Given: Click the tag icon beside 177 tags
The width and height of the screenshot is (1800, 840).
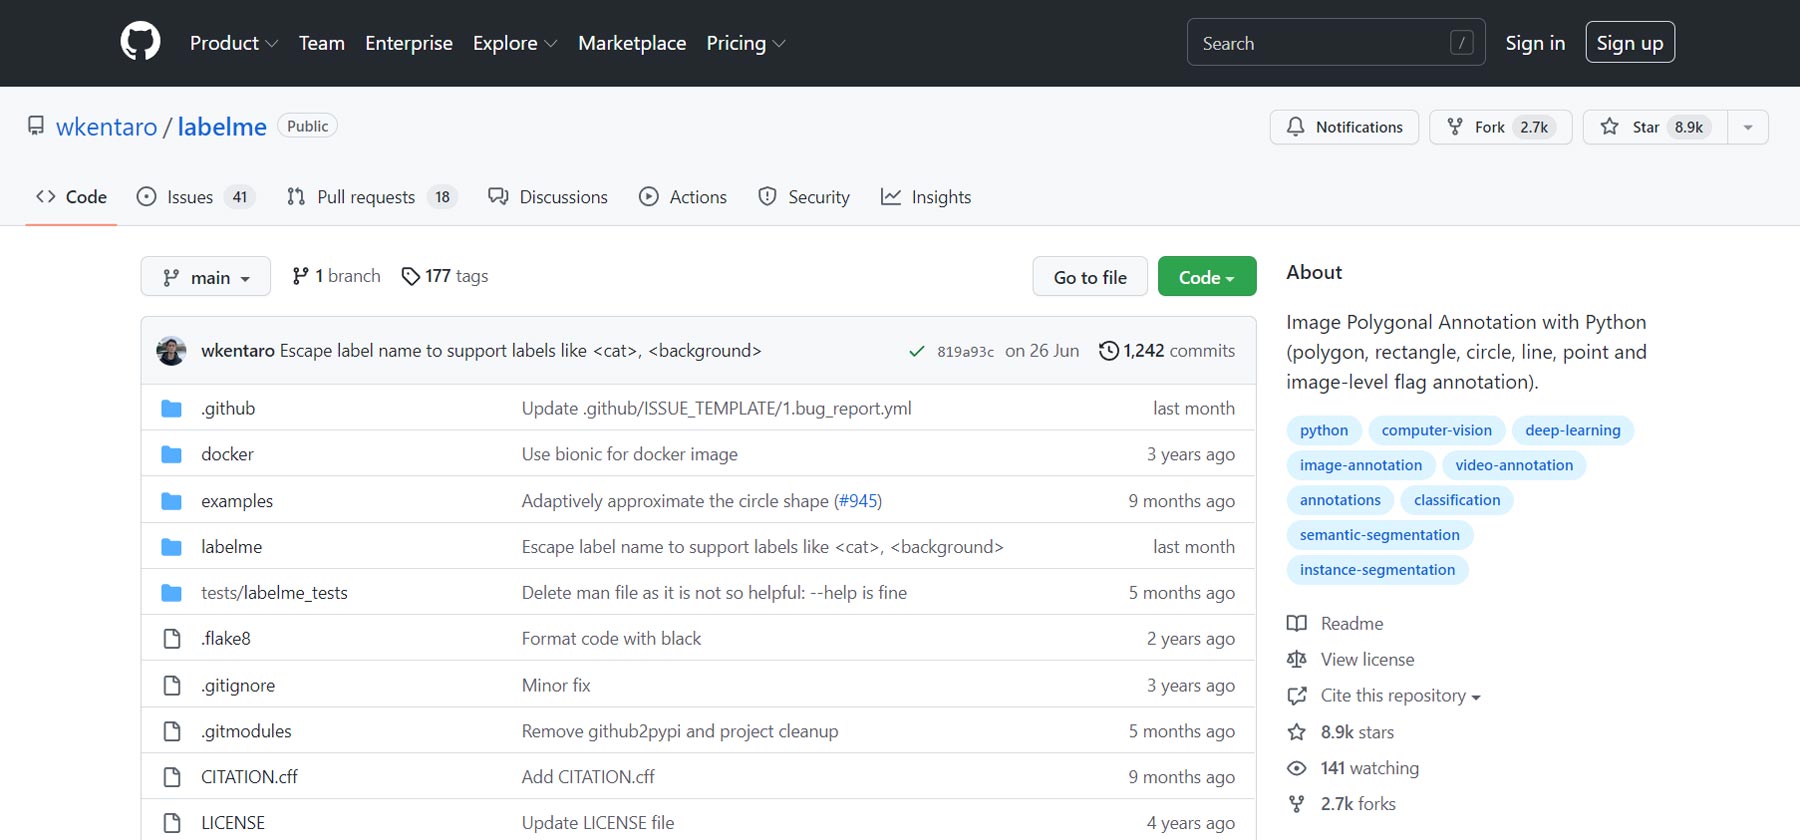Looking at the screenshot, I should tap(410, 276).
